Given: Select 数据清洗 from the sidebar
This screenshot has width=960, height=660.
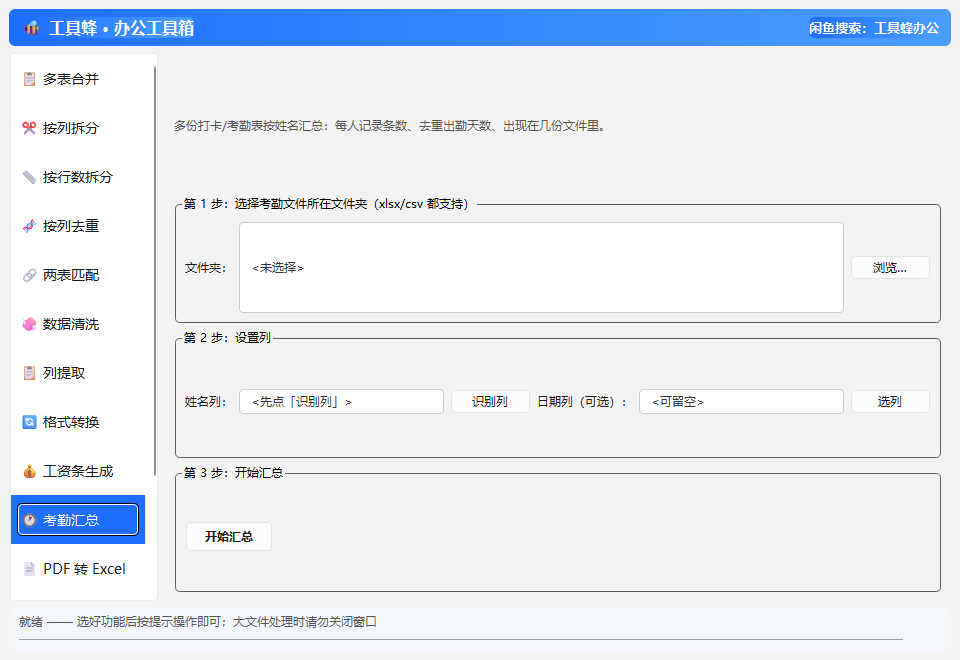Looking at the screenshot, I should tap(78, 324).
